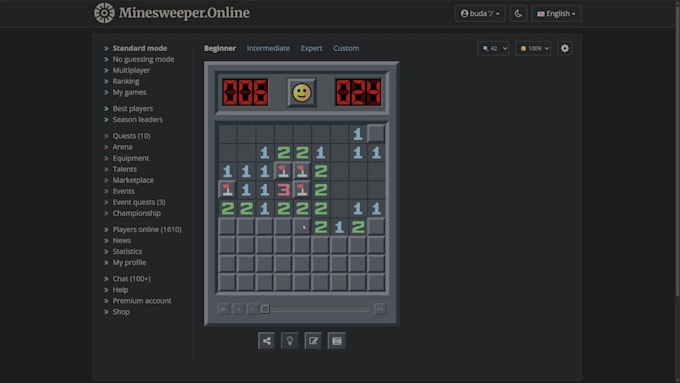Open the Events page
This screenshot has height=383, width=680.
(x=123, y=191)
